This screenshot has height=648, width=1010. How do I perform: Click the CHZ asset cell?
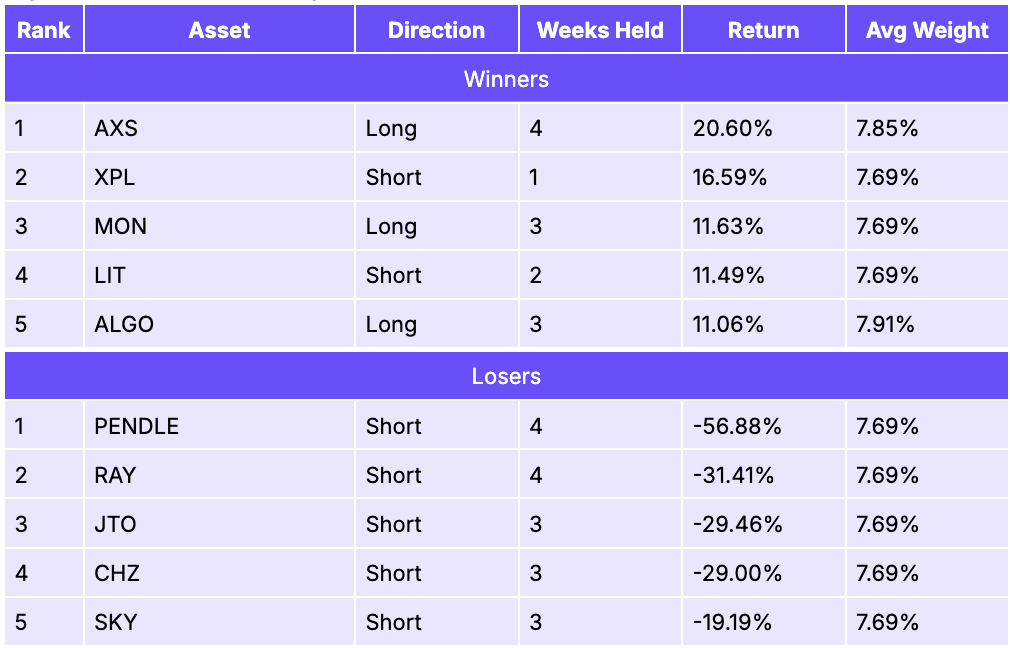click(x=219, y=573)
